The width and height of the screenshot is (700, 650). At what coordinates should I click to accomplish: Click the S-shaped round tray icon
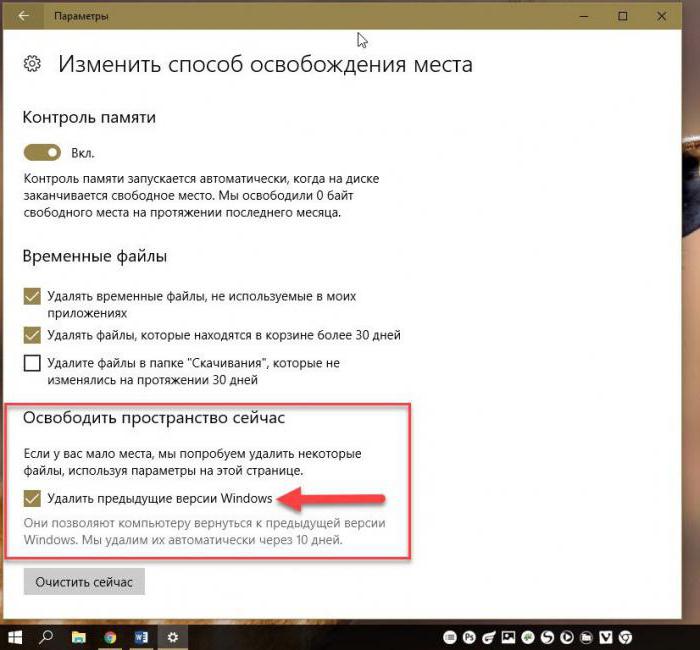pyautogui.click(x=548, y=637)
